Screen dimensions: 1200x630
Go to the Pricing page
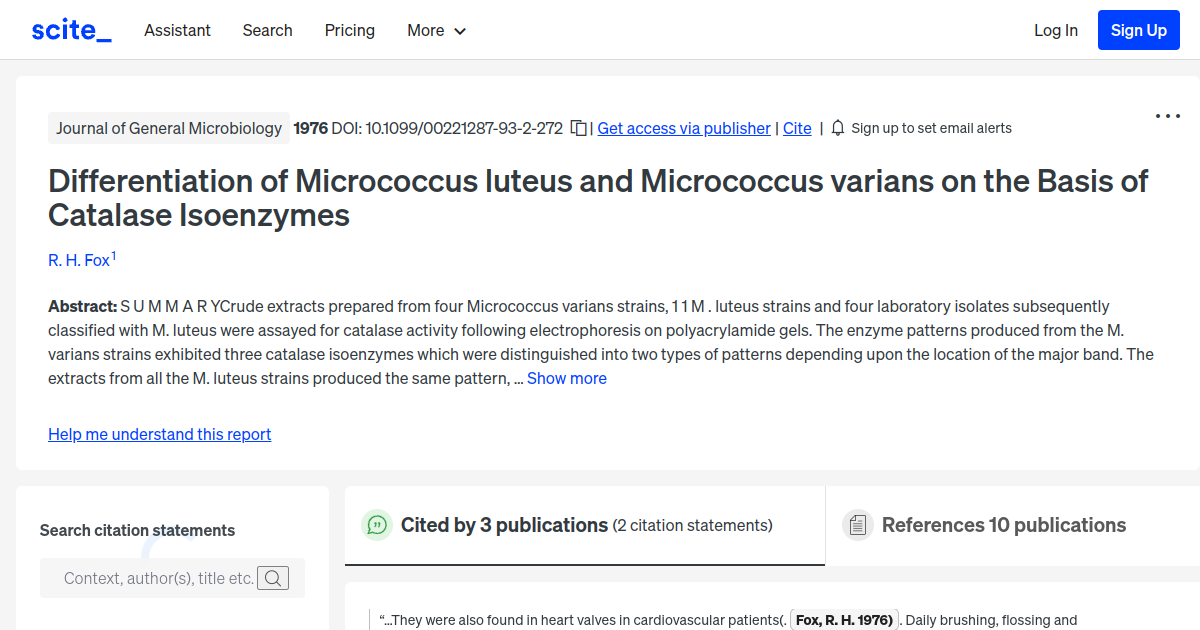(349, 31)
